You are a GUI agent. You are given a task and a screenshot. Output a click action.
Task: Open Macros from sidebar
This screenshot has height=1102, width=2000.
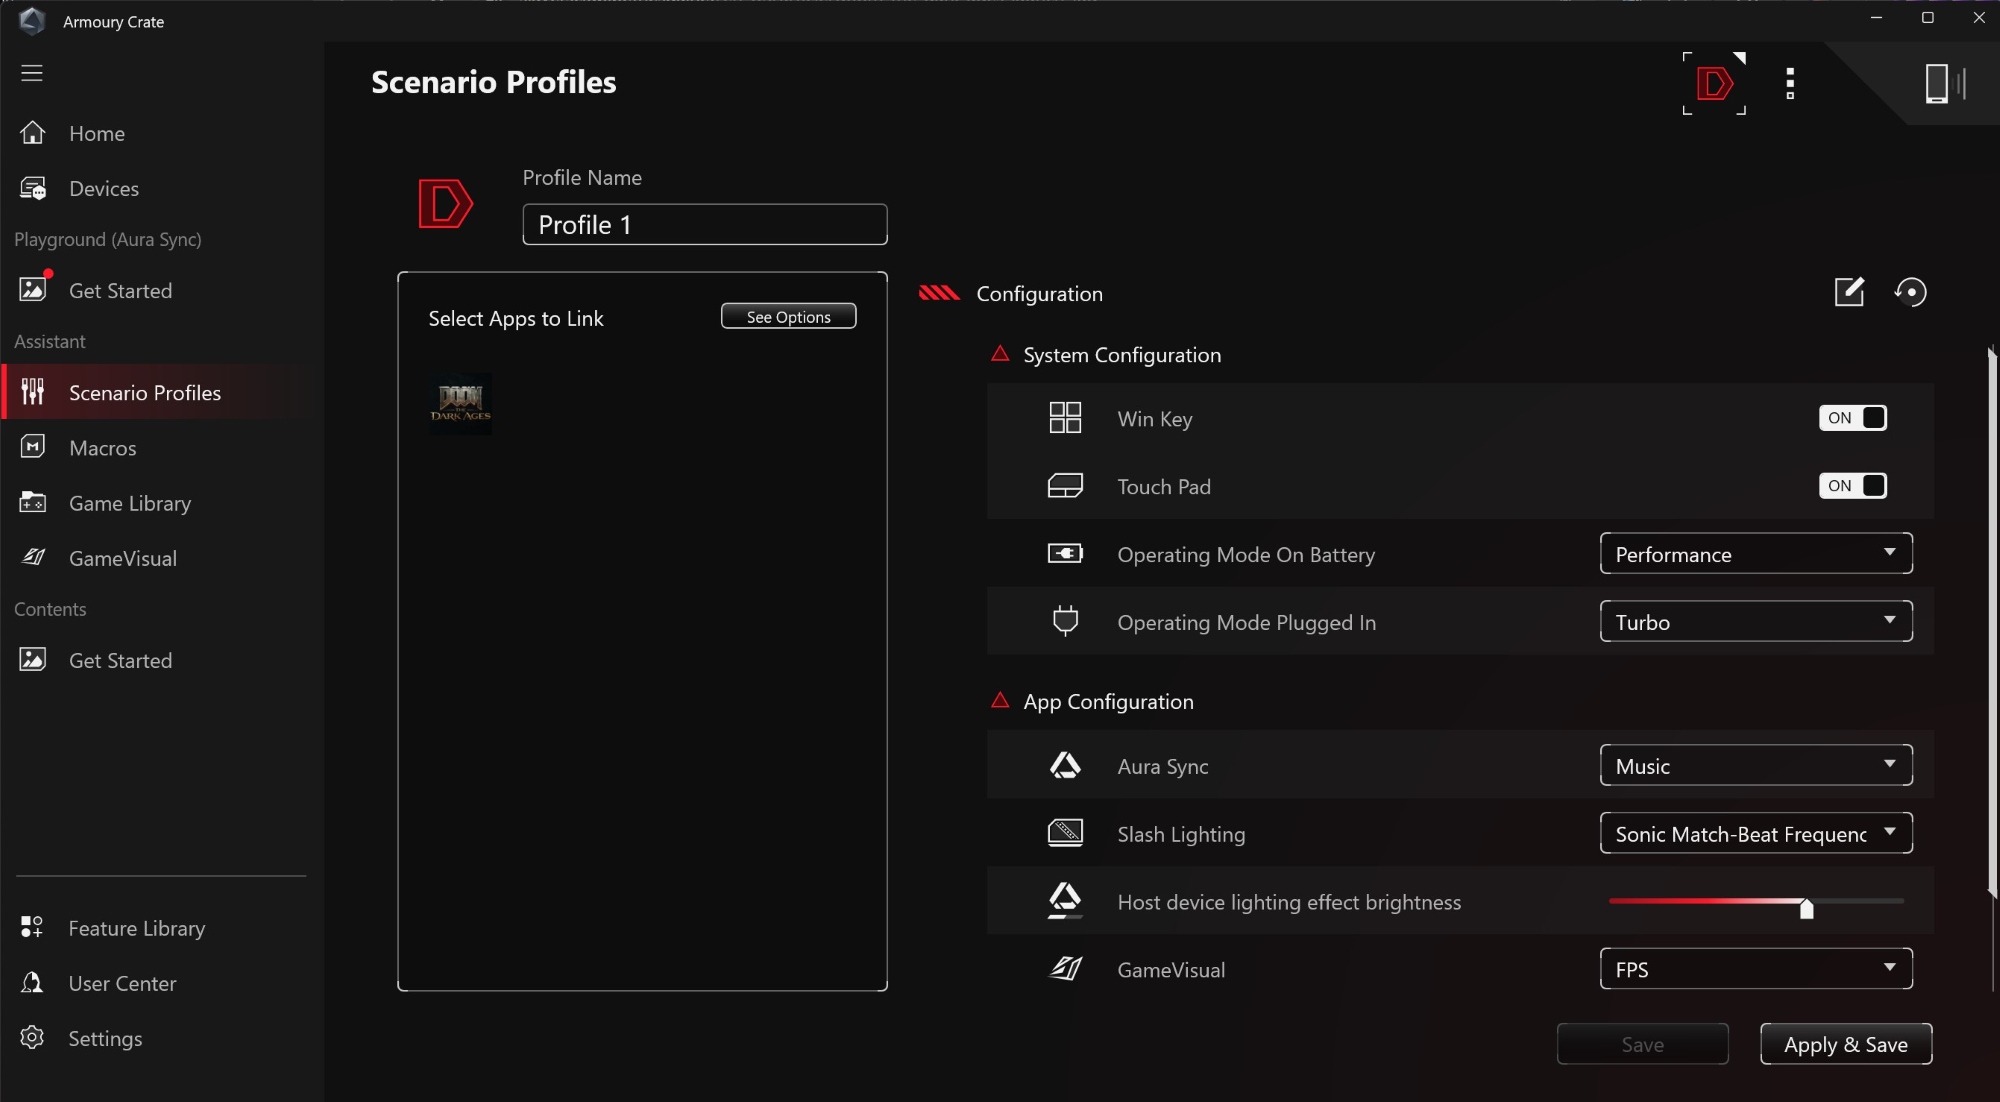[102, 448]
